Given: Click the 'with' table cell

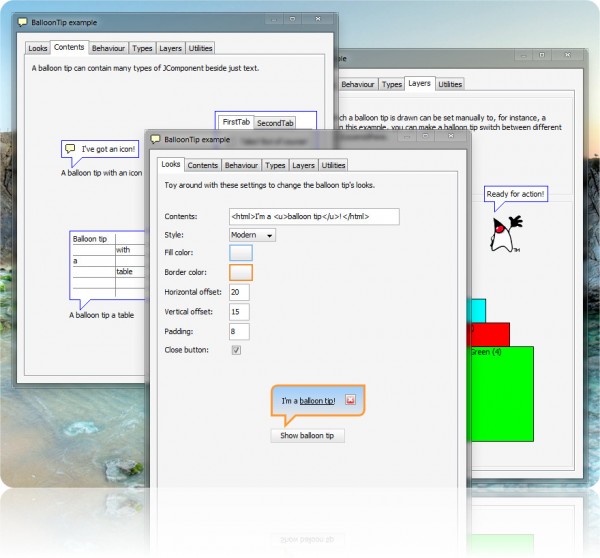Looking at the screenshot, I should click(x=130, y=250).
